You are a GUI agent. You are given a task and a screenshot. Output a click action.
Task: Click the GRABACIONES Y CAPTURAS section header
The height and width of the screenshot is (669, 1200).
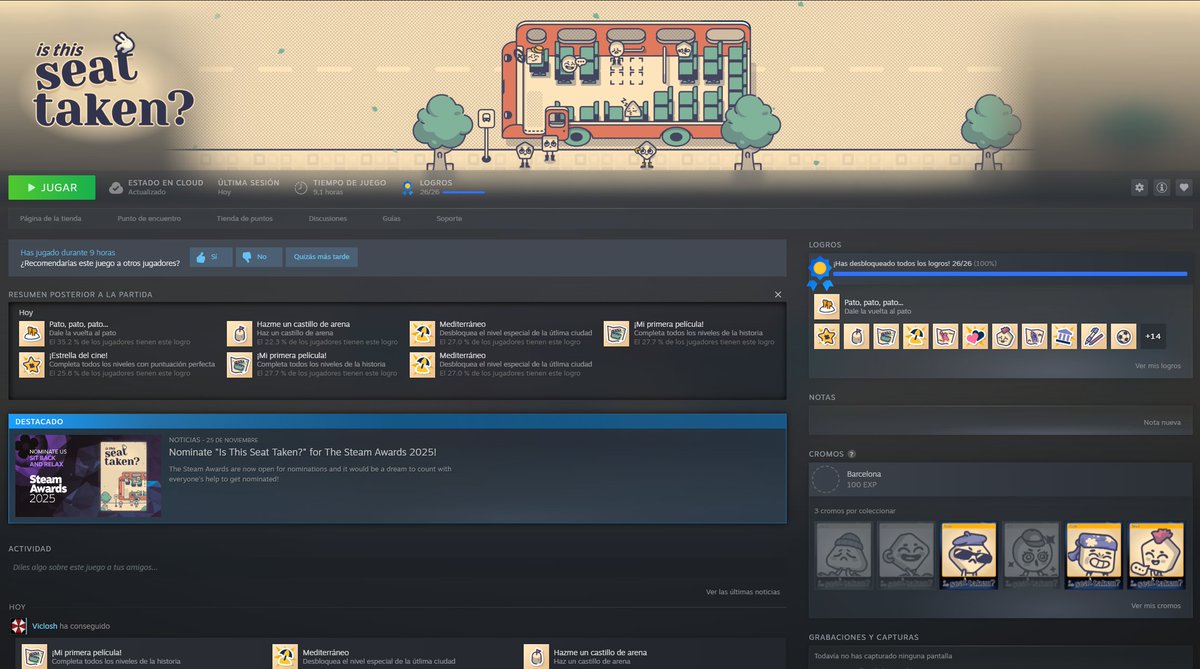(x=863, y=637)
